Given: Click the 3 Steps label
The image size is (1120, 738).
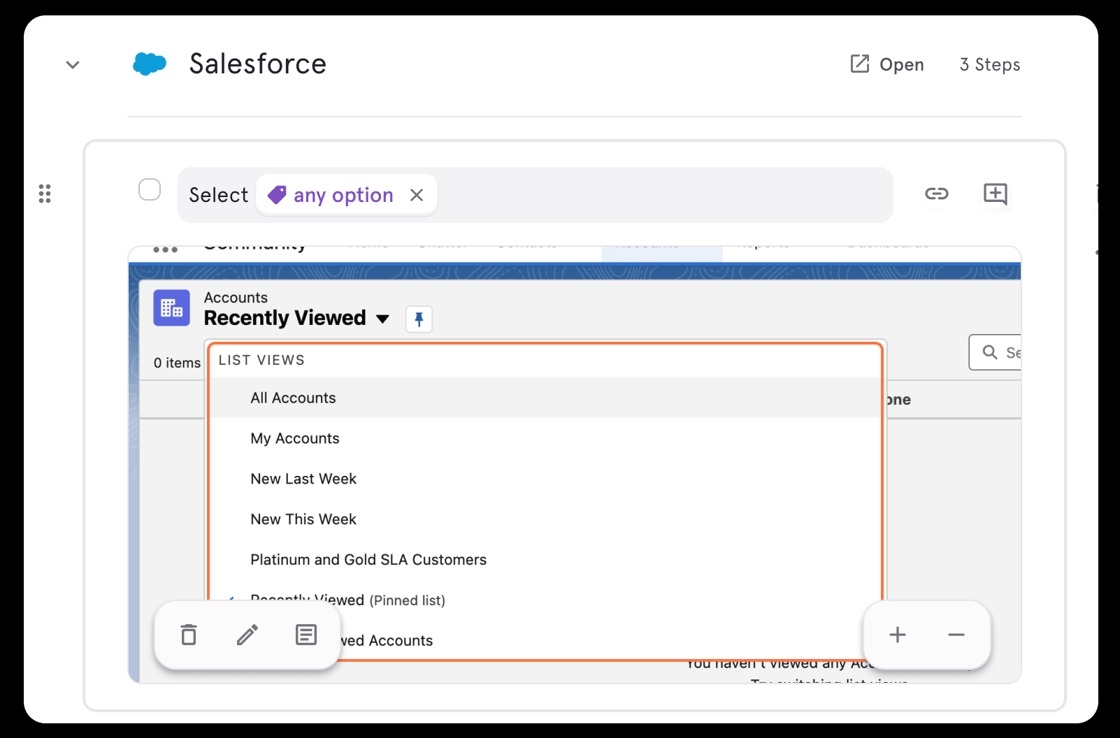Looking at the screenshot, I should click(989, 64).
